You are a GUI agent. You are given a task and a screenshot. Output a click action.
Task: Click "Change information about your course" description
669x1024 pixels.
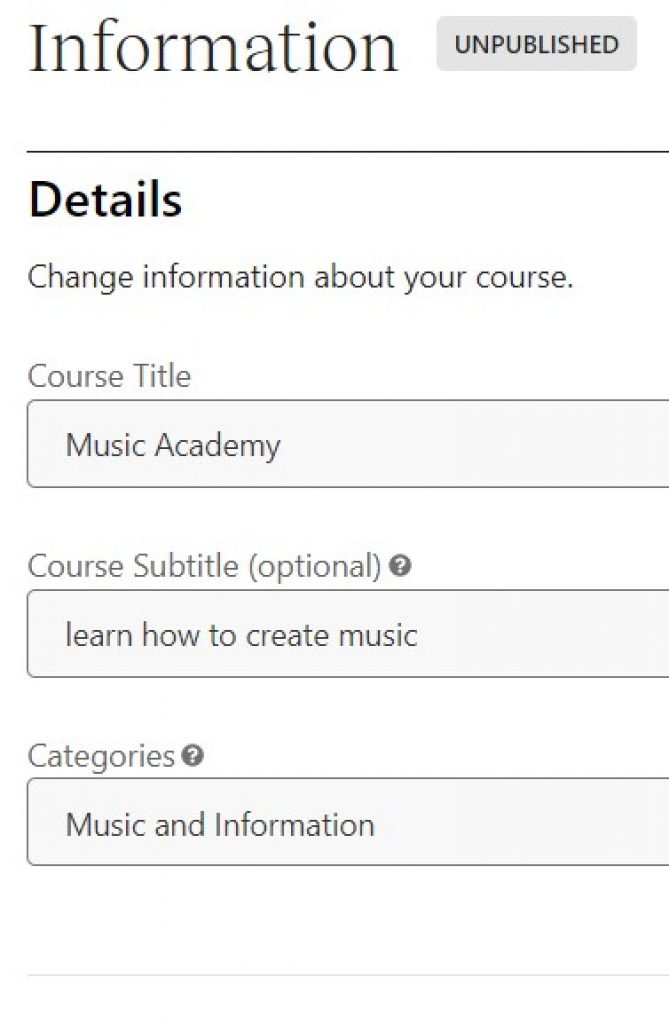pyautogui.click(x=300, y=277)
